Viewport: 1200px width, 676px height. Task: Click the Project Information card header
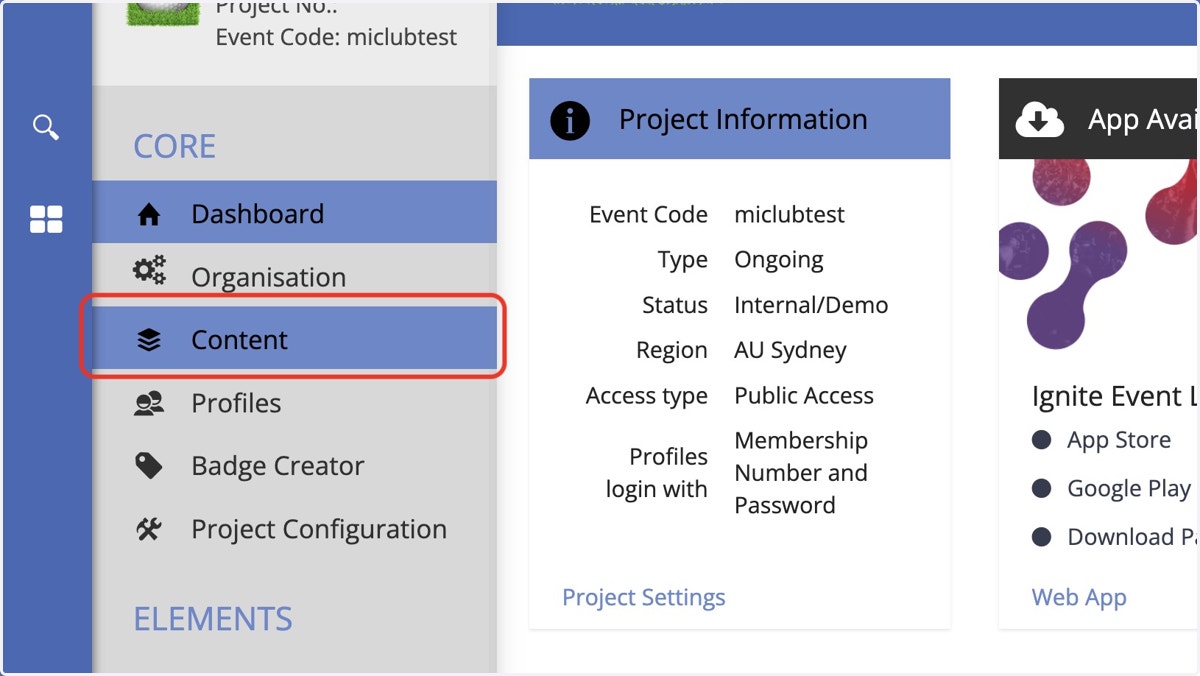tap(740, 119)
